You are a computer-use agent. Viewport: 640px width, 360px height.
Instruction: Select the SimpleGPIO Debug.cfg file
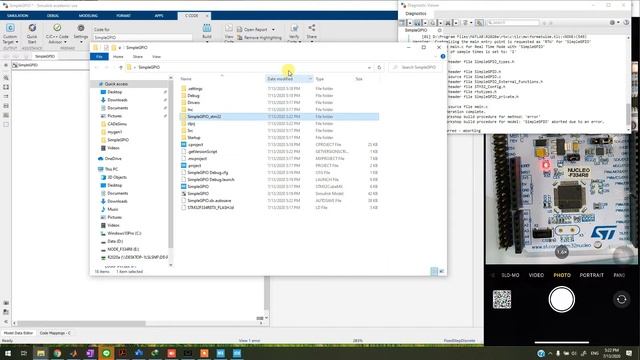(x=208, y=173)
